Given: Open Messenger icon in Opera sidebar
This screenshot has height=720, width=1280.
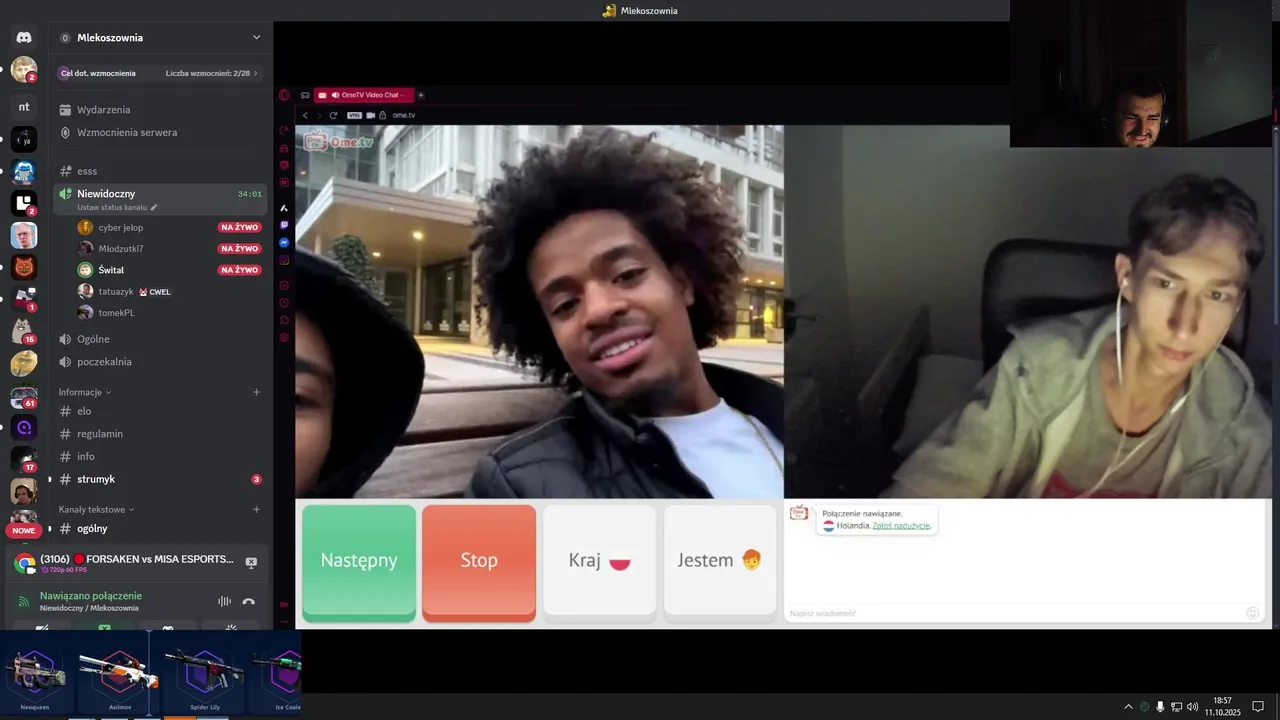Looking at the screenshot, I should (284, 242).
